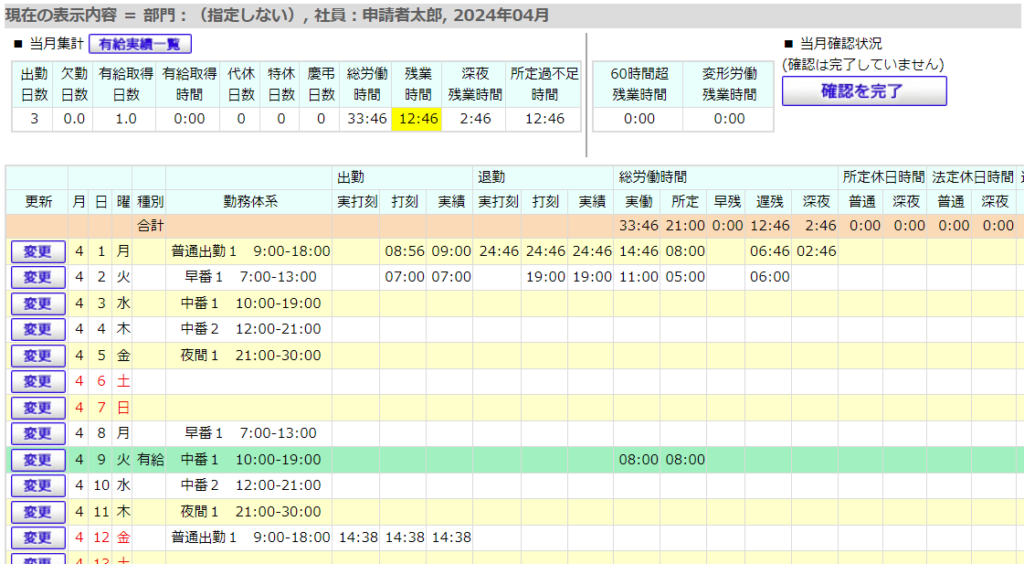Select 有給 type cell on April 9
1024x564 pixels.
150,460
